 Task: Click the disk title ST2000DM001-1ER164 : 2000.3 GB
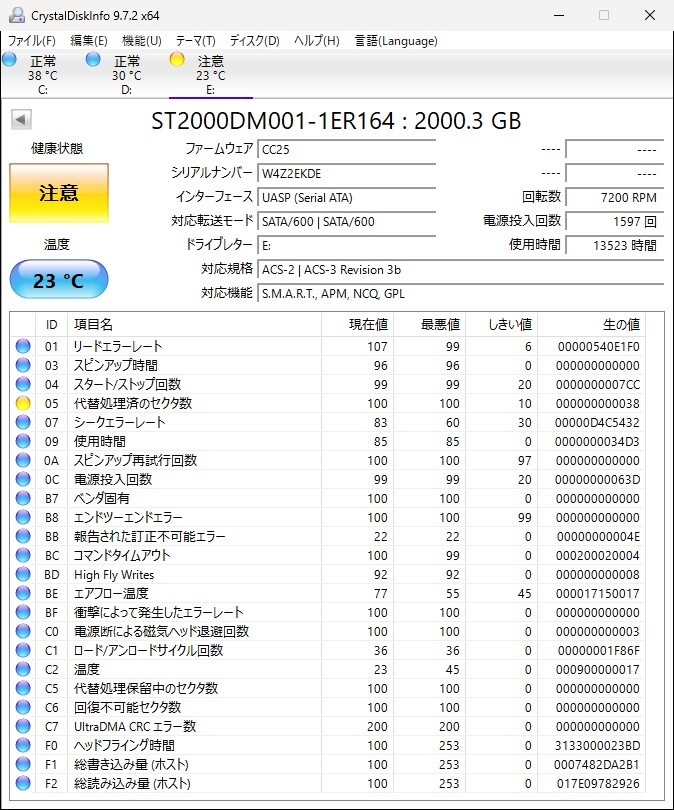tap(336, 120)
